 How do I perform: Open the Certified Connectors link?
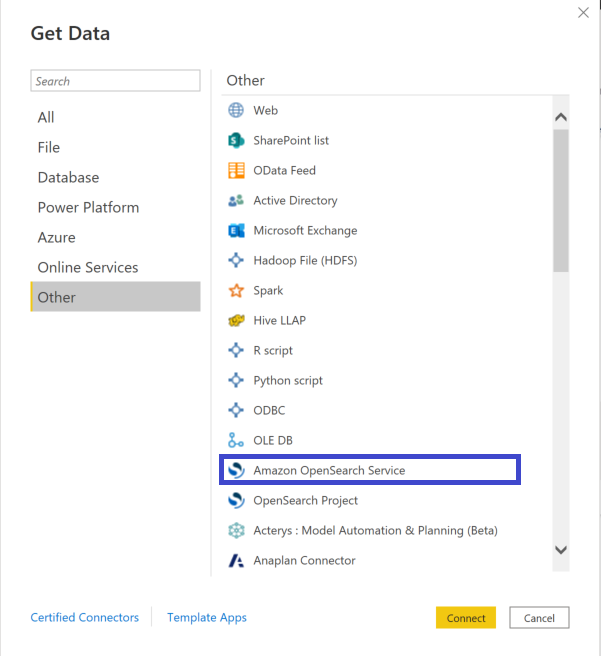click(x=84, y=618)
